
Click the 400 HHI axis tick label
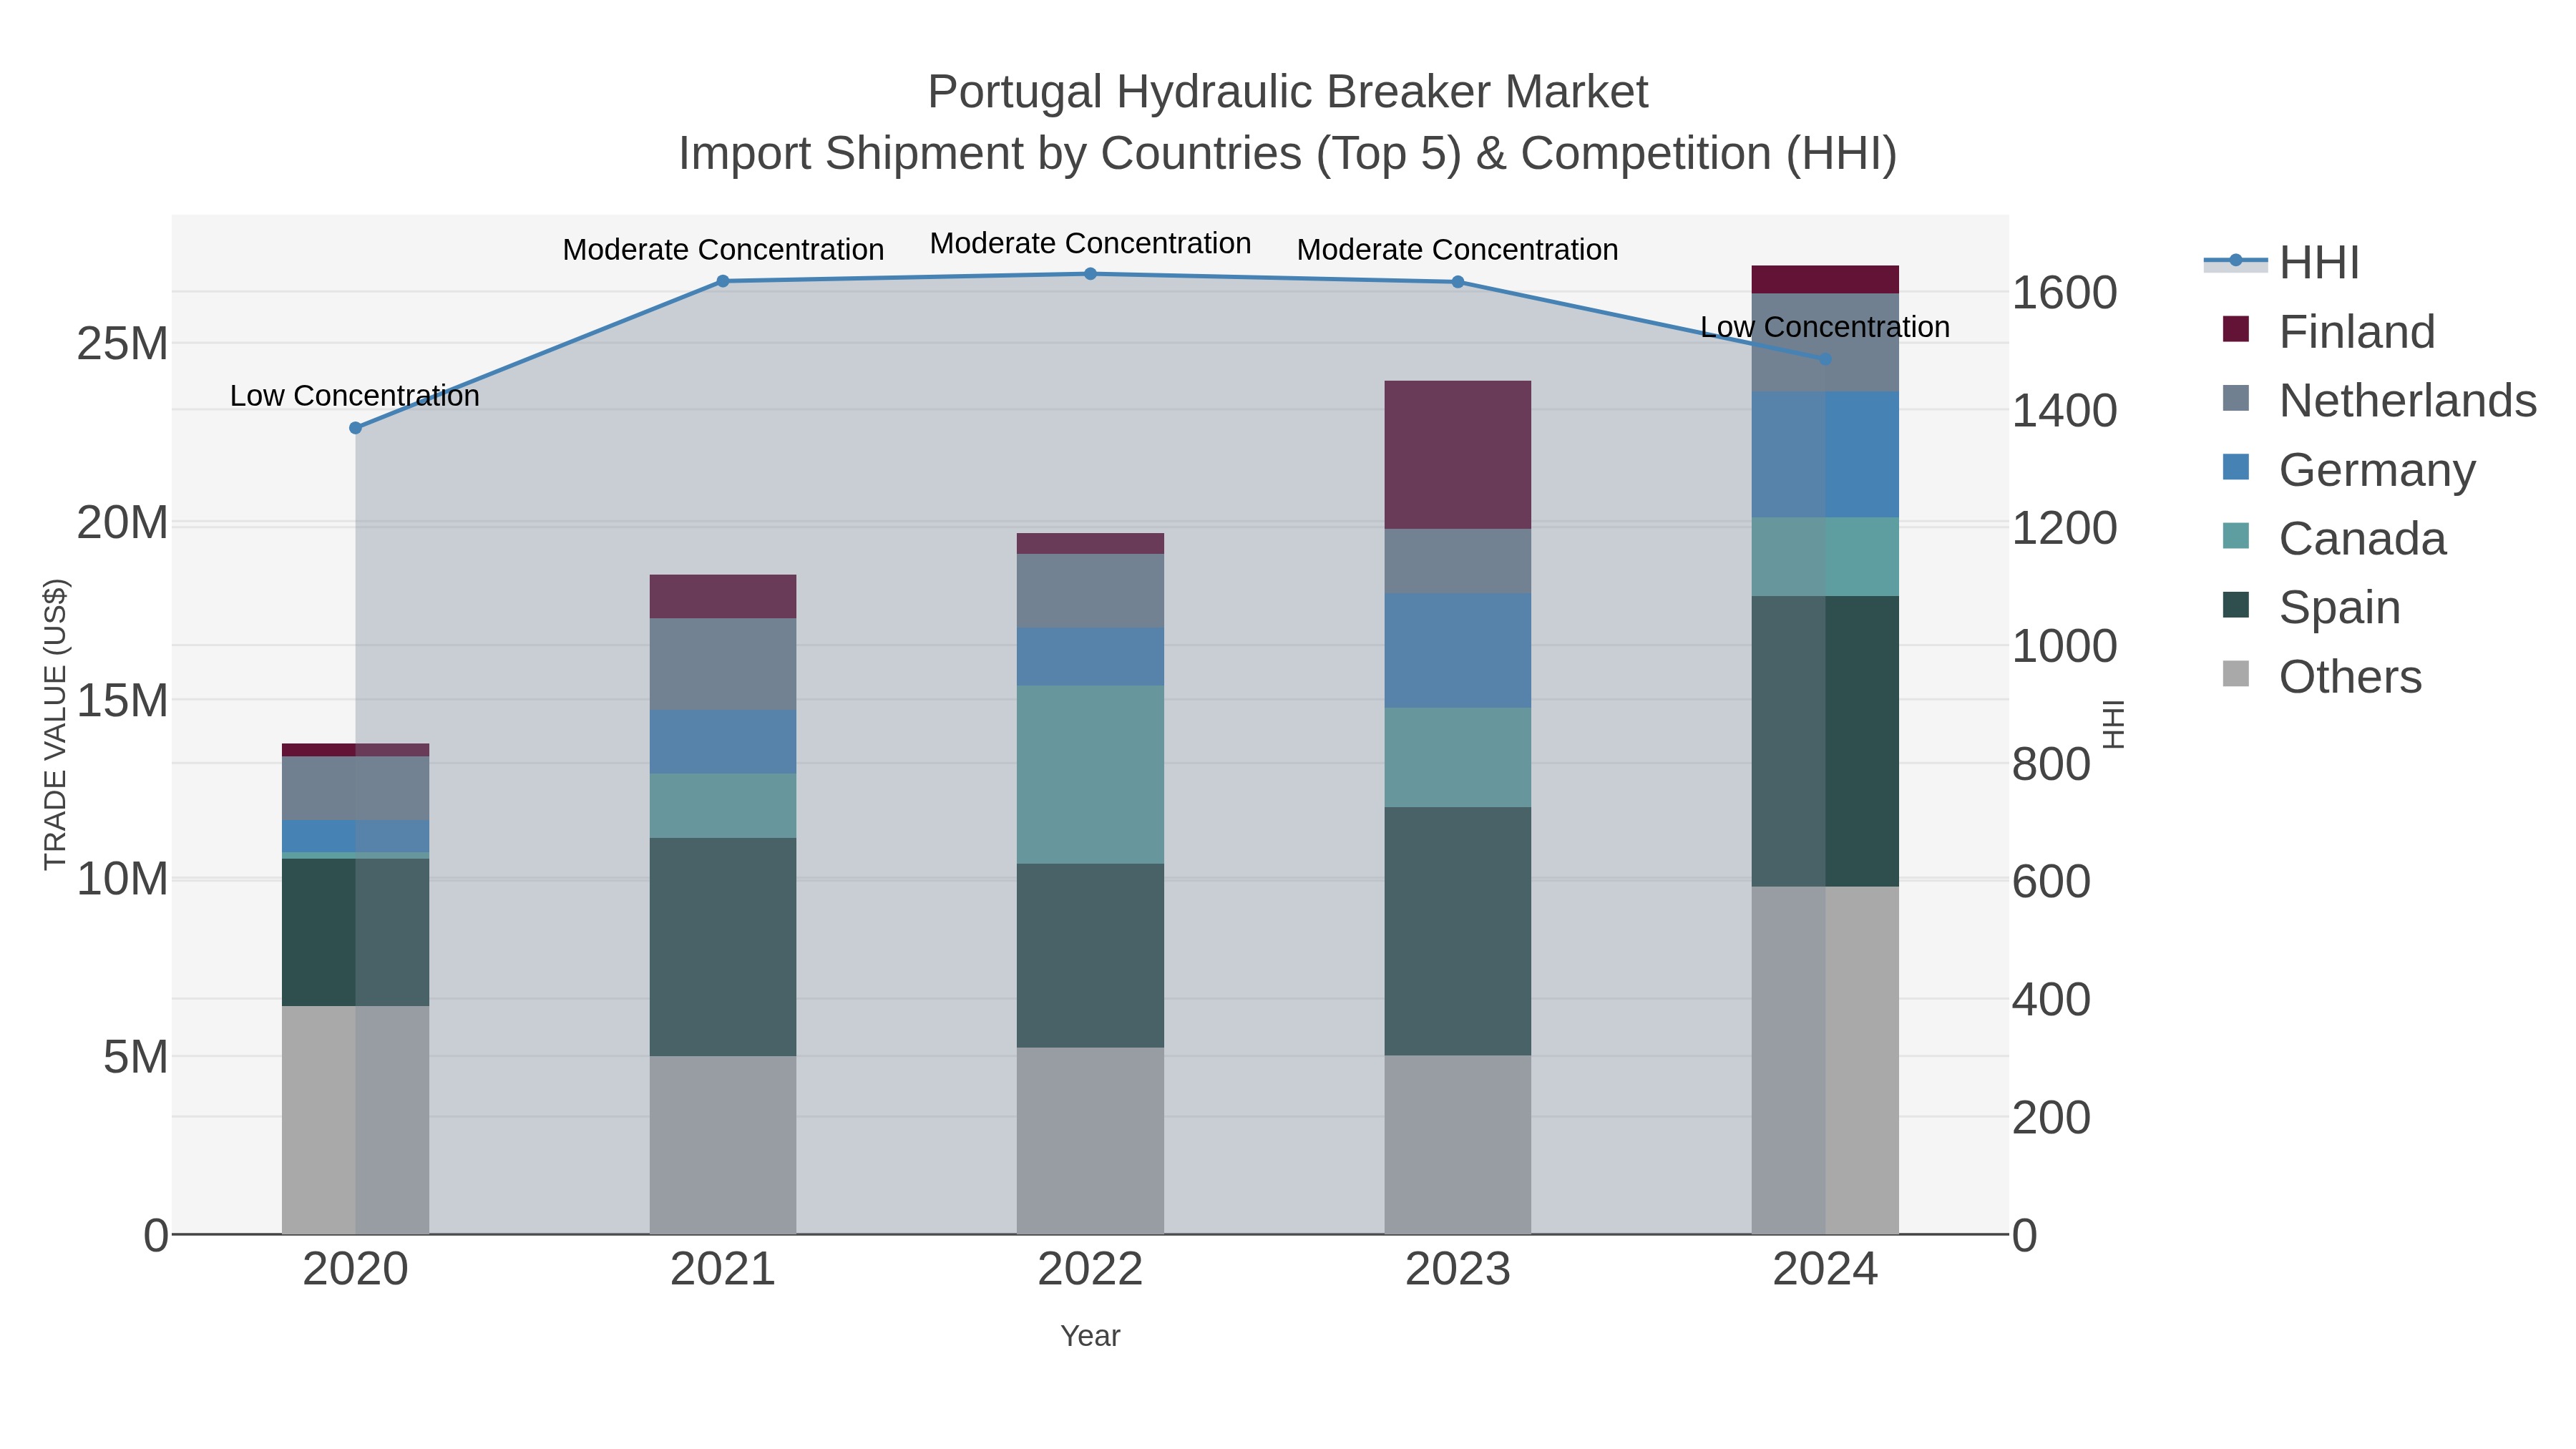point(2052,999)
